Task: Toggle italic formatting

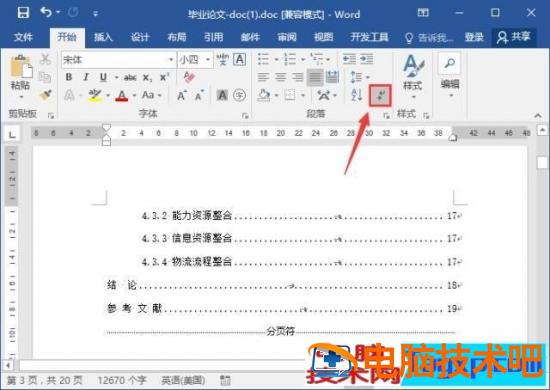Action: click(86, 77)
